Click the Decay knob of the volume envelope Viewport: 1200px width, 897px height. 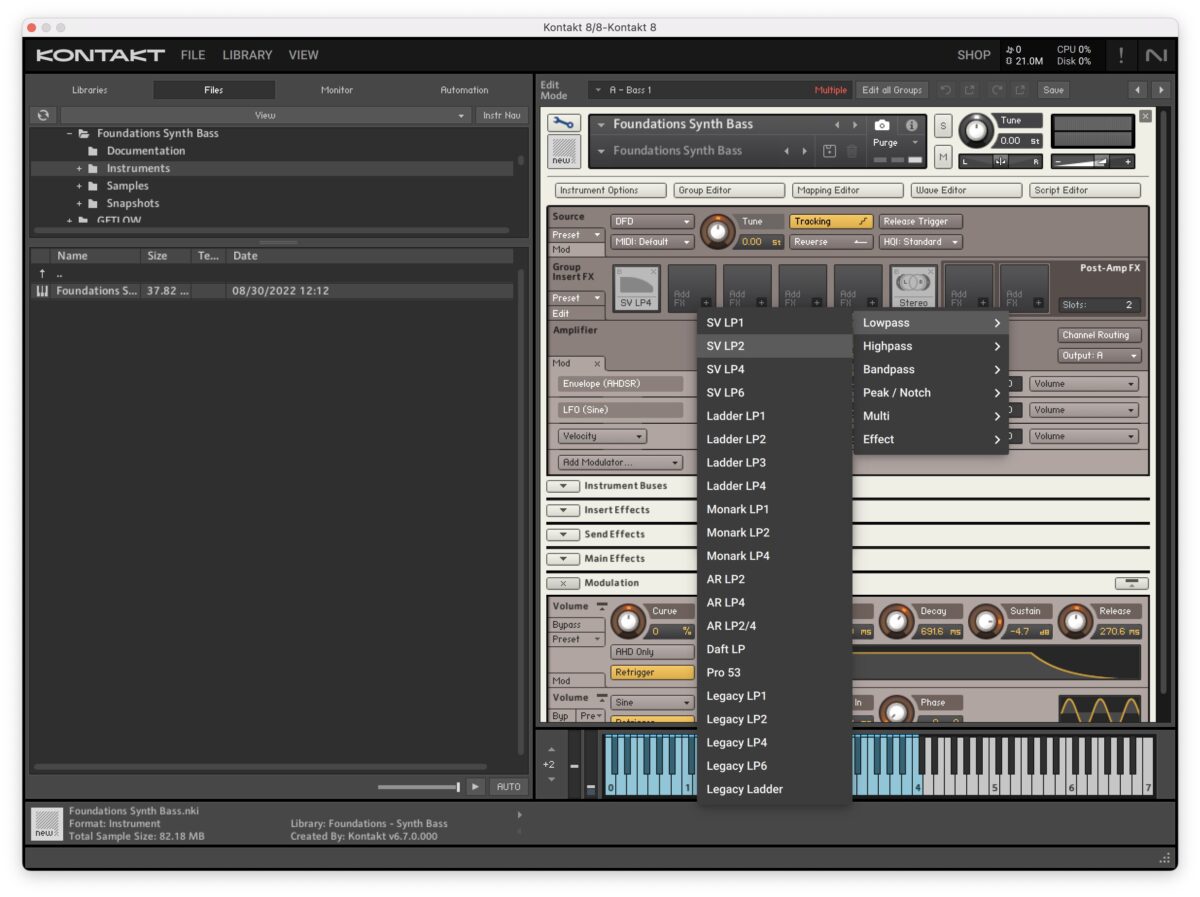(x=897, y=621)
